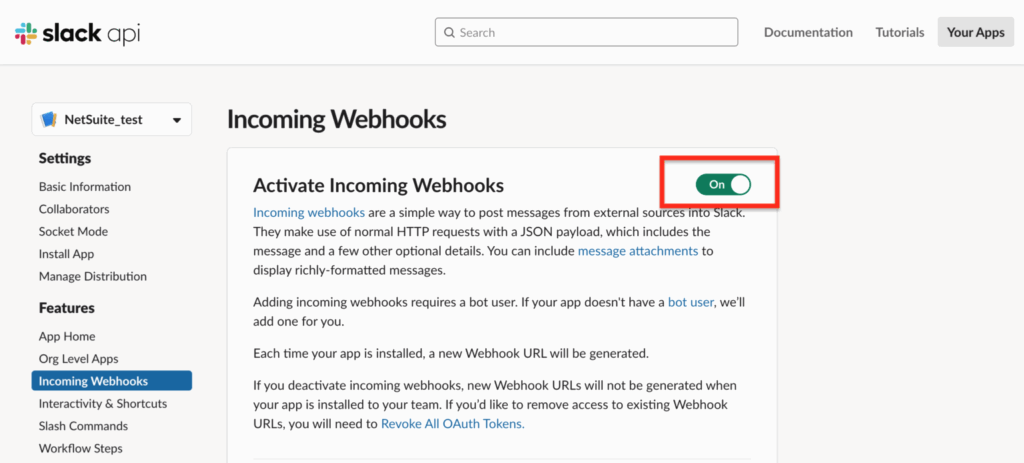Open the bot user link

point(690,302)
